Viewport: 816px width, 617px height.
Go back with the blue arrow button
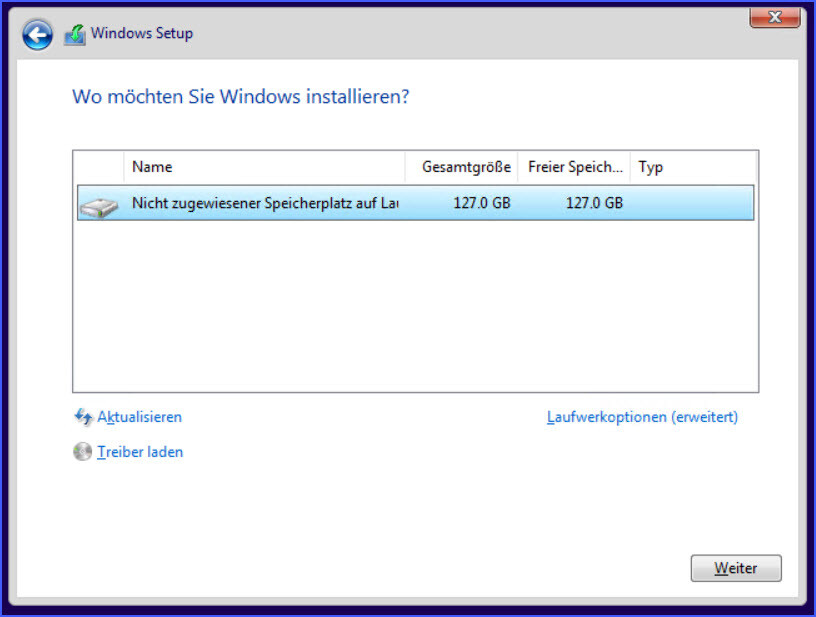pos(37,35)
